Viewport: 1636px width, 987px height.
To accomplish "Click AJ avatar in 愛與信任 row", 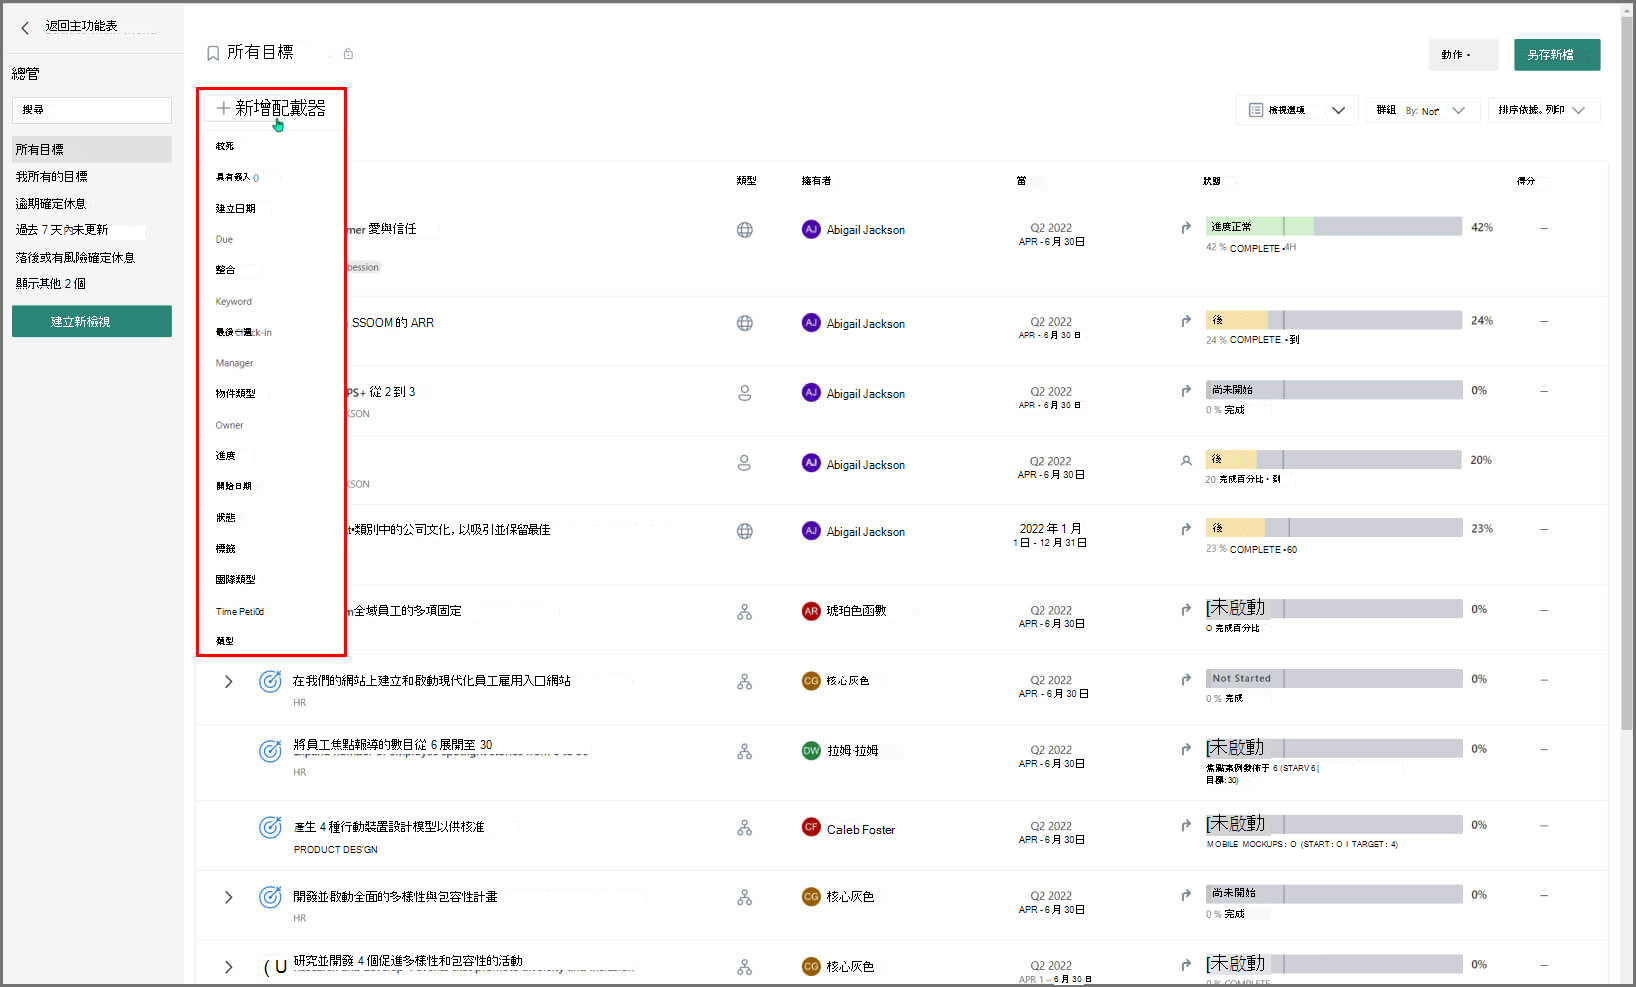I will pos(811,229).
